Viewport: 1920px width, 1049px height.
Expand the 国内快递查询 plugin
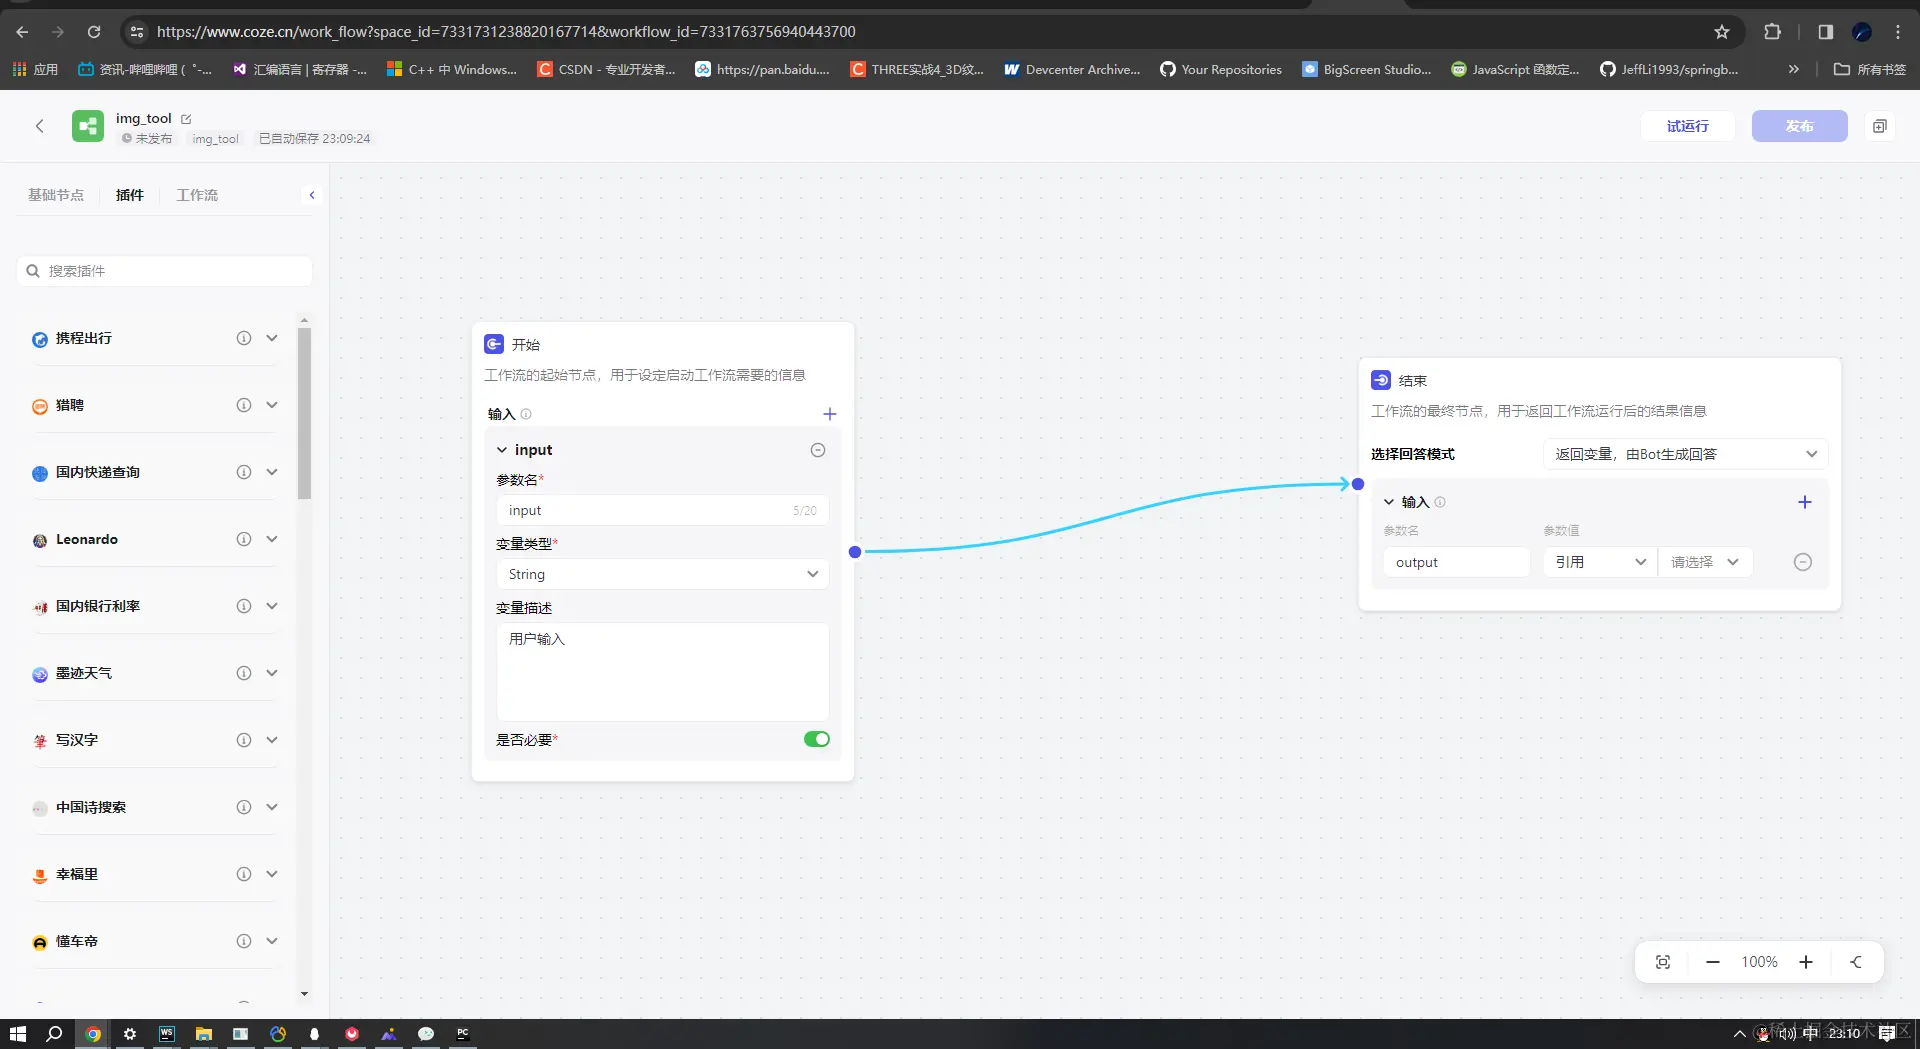(x=272, y=472)
